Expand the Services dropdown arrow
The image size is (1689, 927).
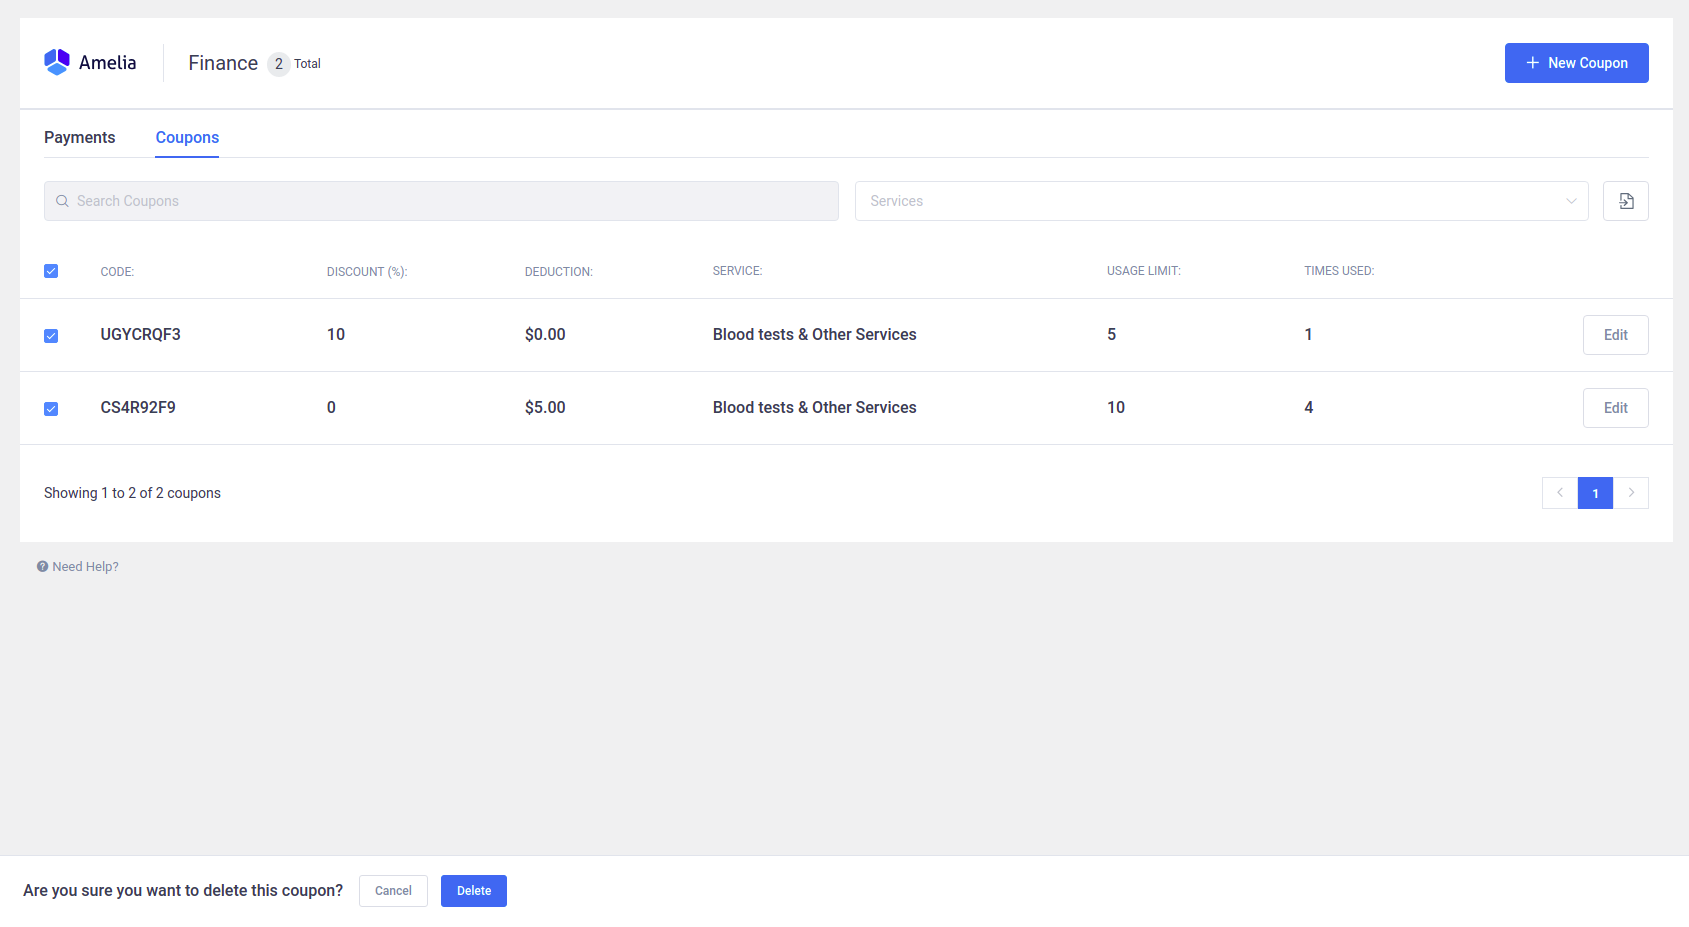pos(1570,201)
